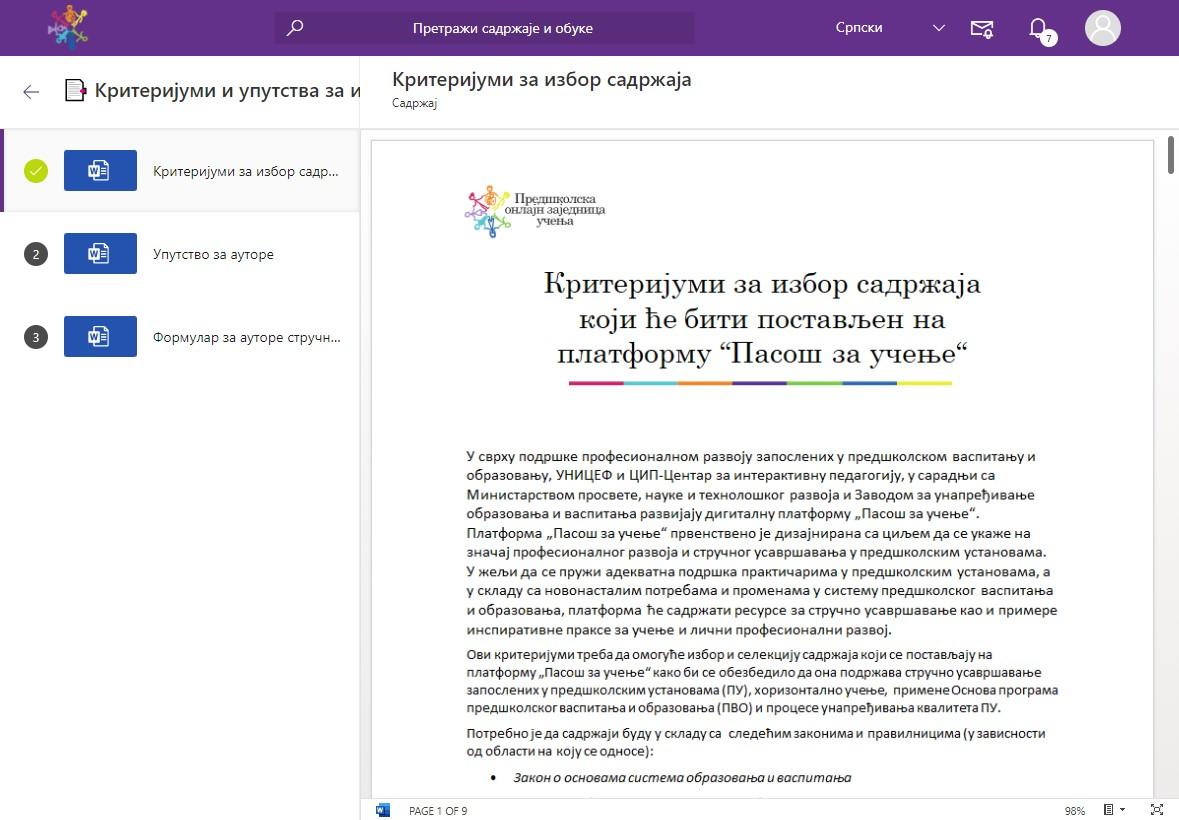Click the course title Критеријуми и упутства
Viewport: 1179px width, 820px height.
point(227,91)
